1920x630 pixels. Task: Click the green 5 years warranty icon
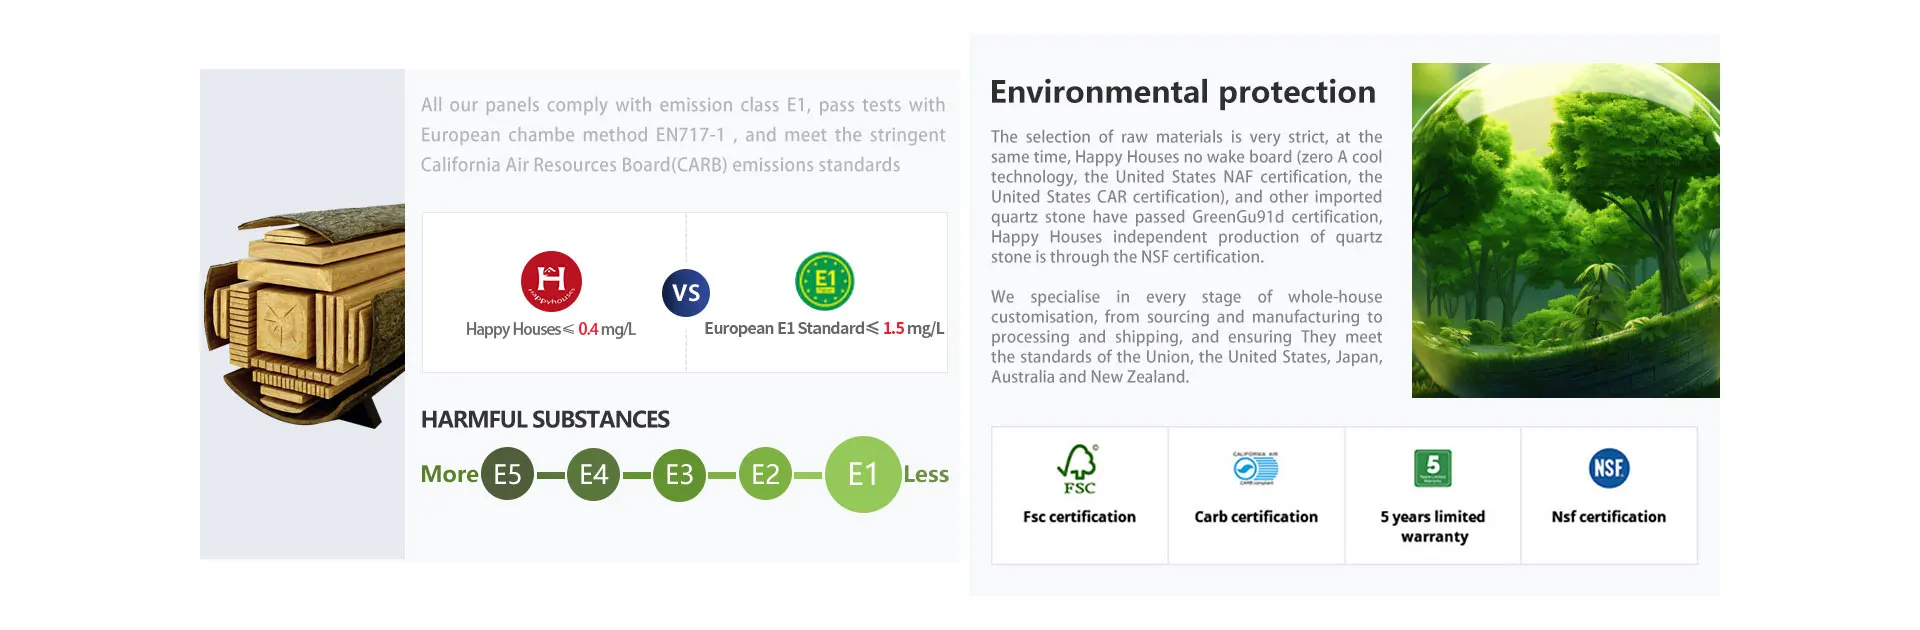point(1433,468)
